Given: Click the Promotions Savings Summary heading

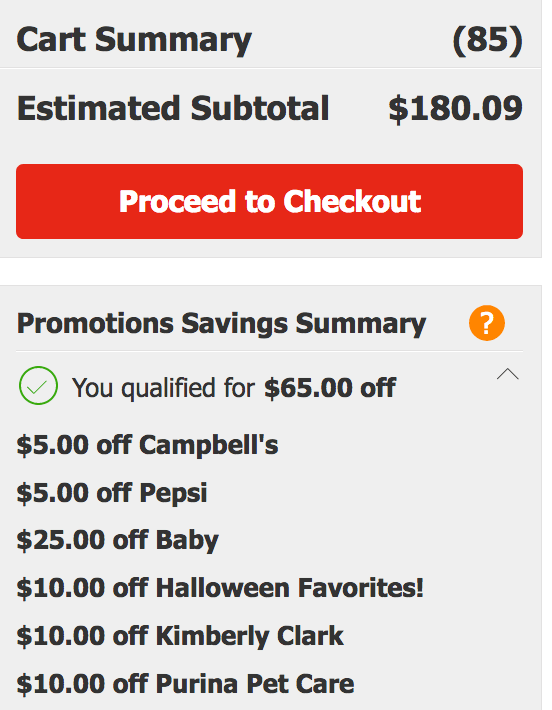Looking at the screenshot, I should click(221, 324).
